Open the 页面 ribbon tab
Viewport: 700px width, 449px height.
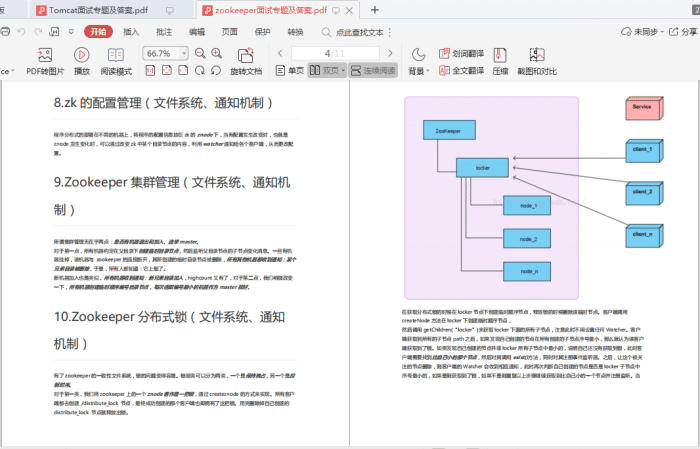229,32
